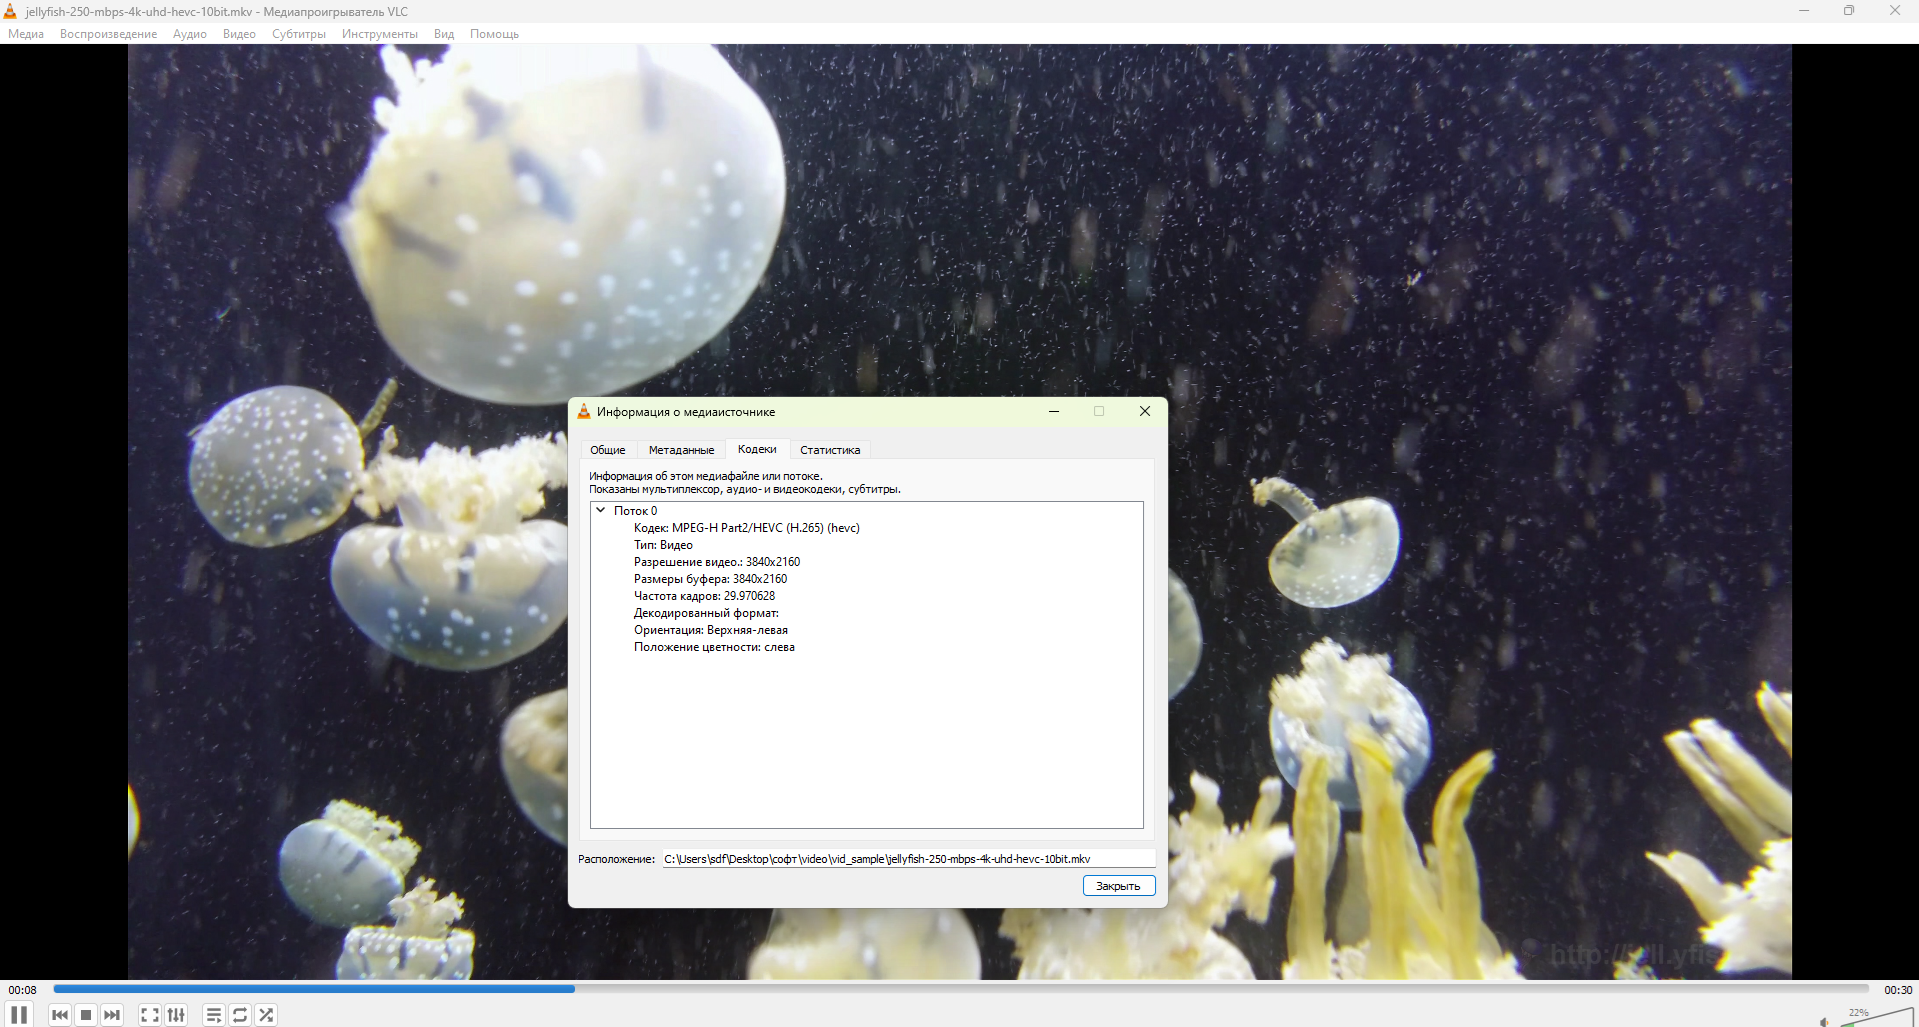
Task: Toggle fullscreen video mode
Action: tap(150, 1015)
